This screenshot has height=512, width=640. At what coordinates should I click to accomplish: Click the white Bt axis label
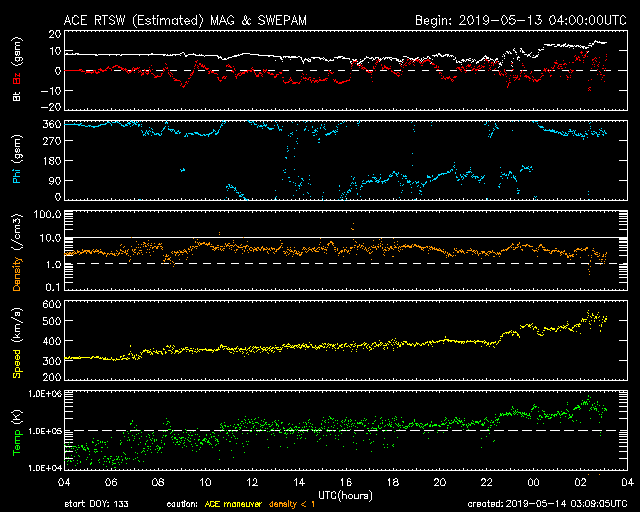point(15,97)
